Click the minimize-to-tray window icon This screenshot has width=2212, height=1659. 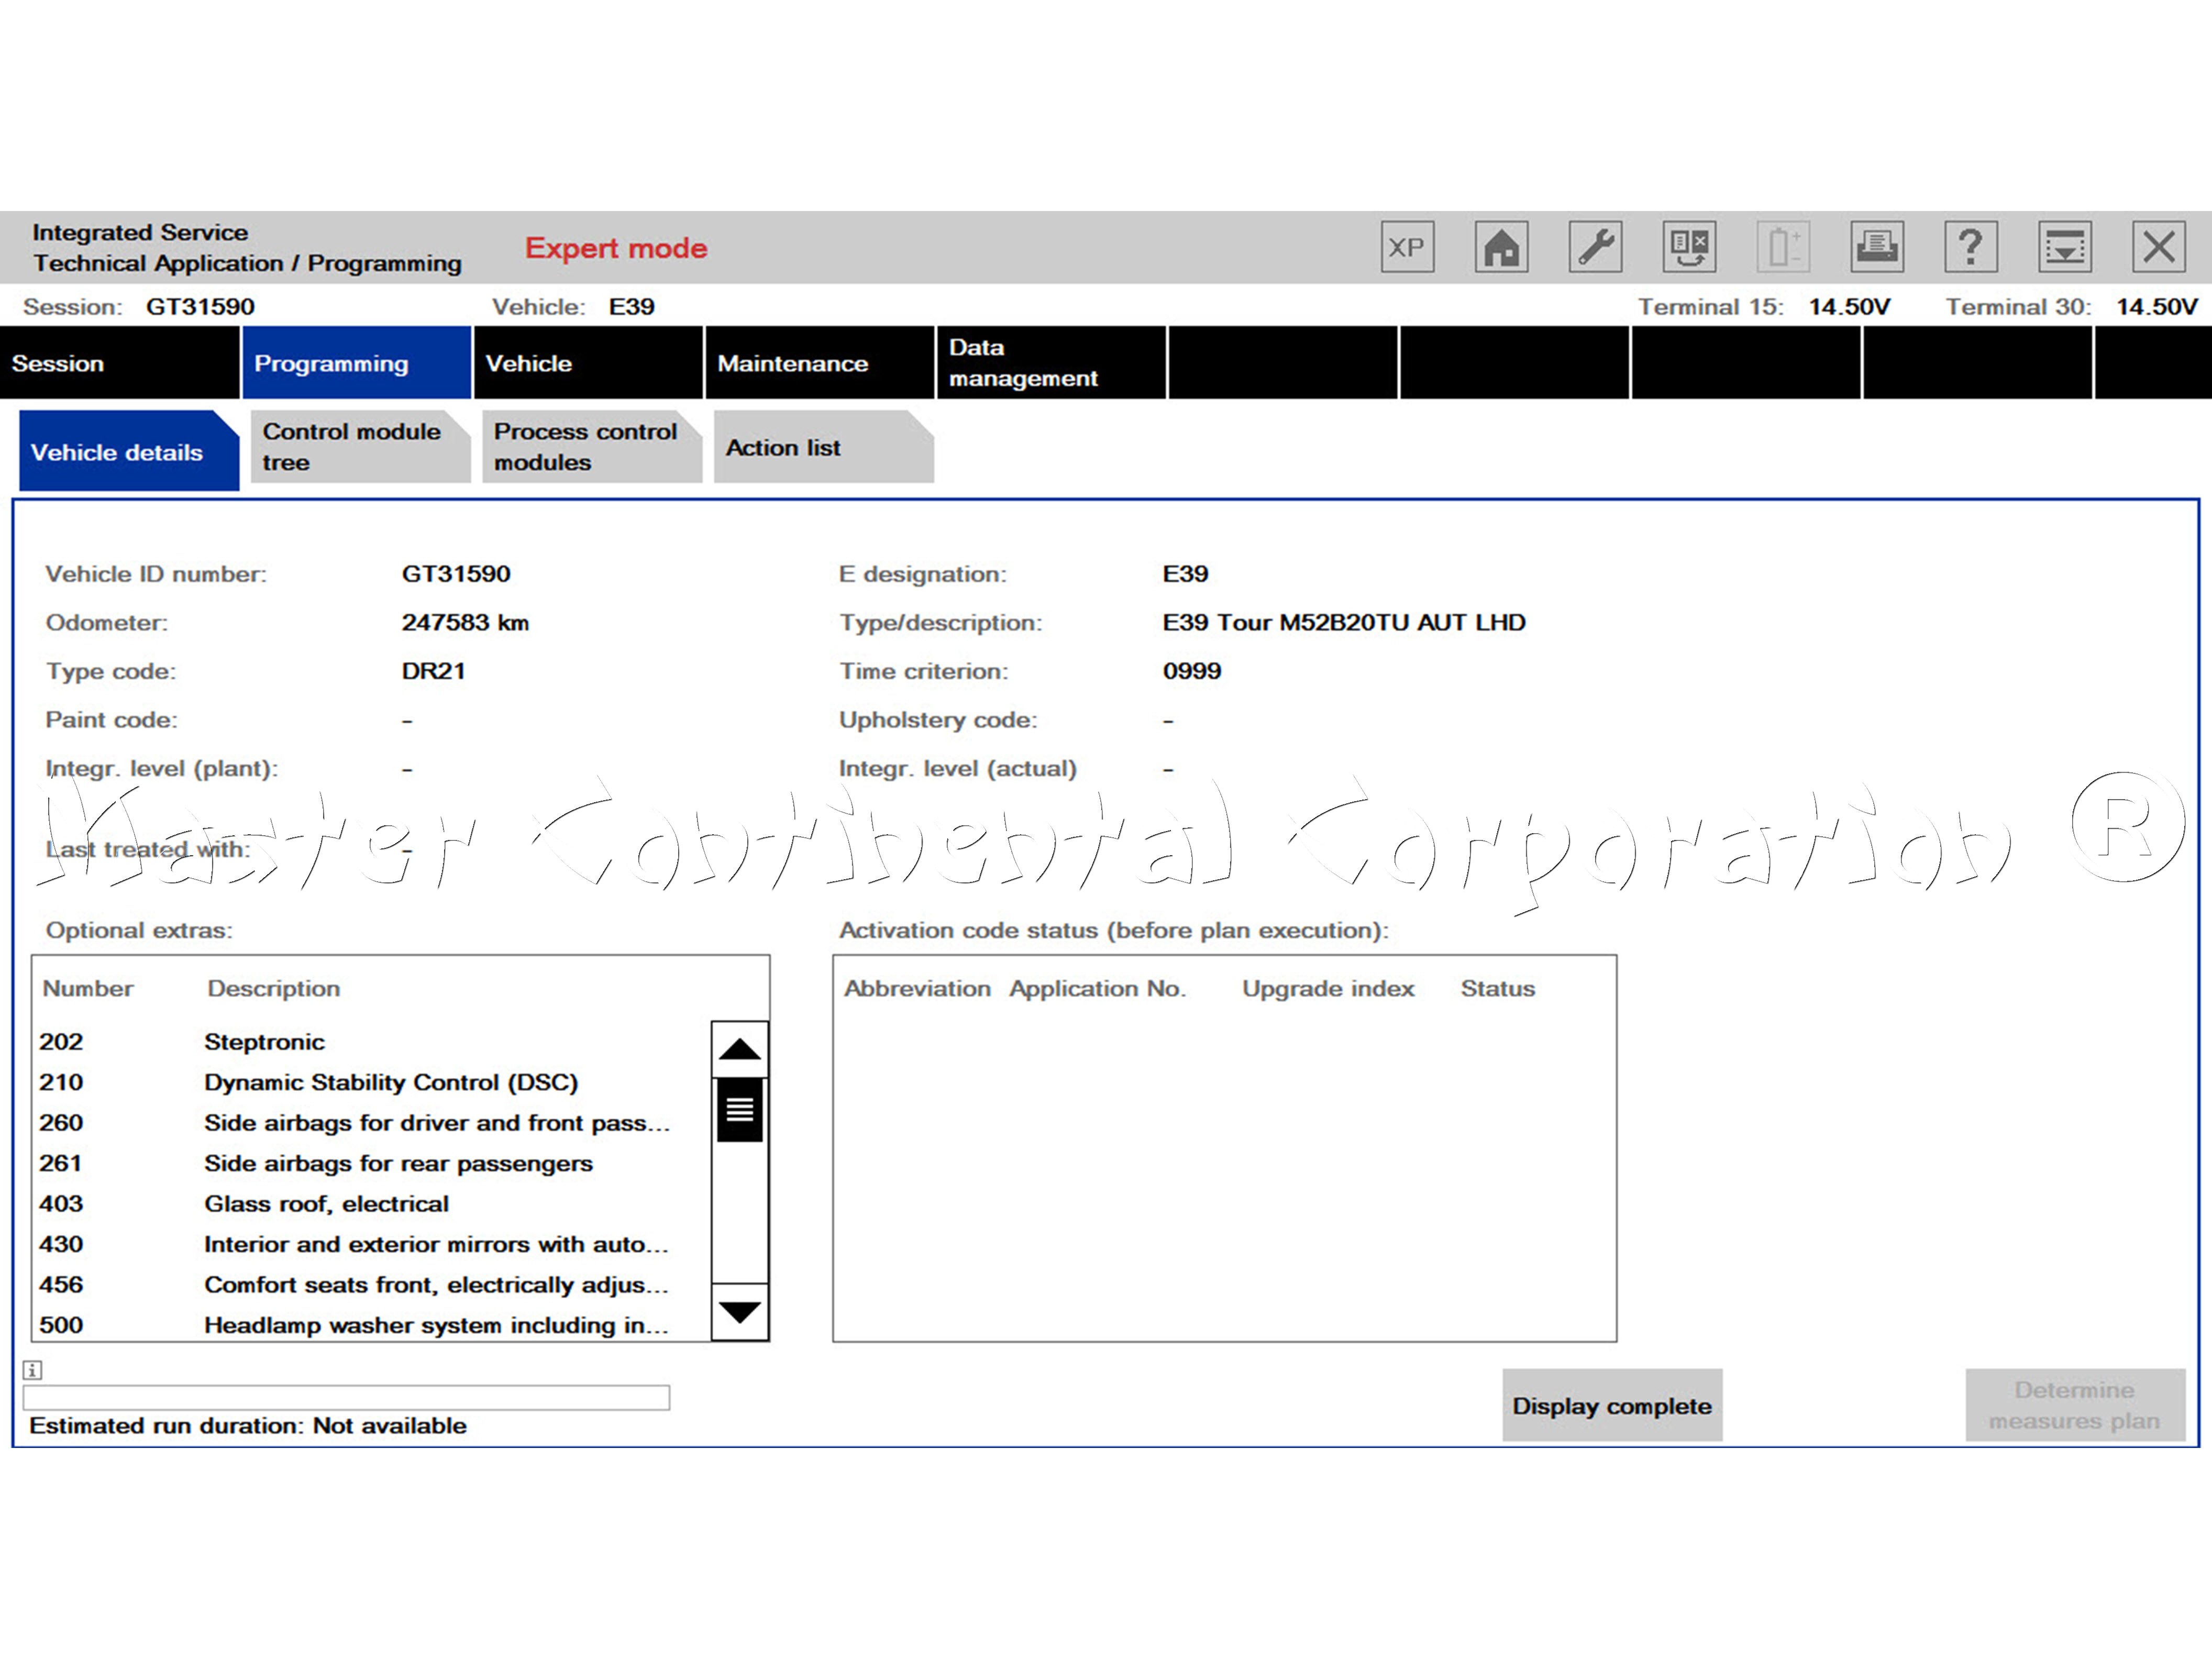pyautogui.click(x=2065, y=247)
